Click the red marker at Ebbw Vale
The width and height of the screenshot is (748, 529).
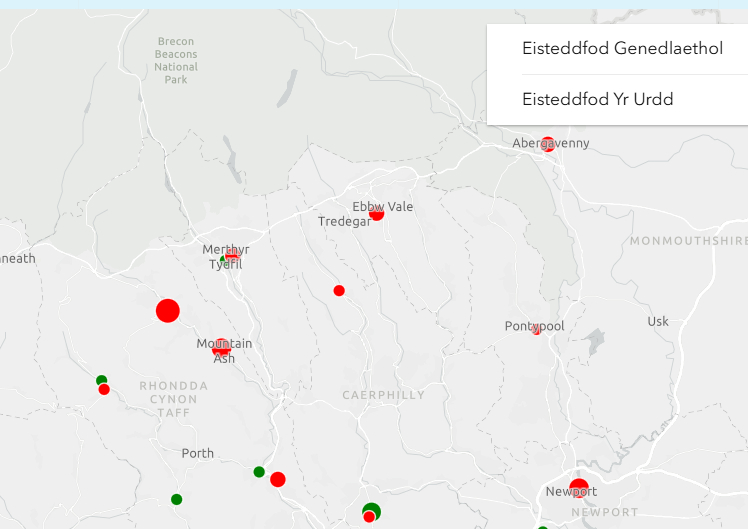point(376,213)
